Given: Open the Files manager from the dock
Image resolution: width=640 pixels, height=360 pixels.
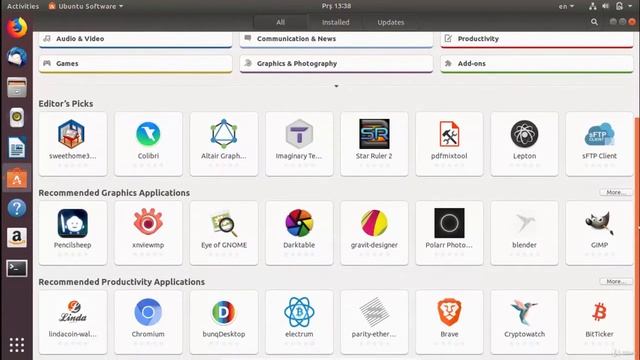Looking at the screenshot, I should tap(17, 87).
